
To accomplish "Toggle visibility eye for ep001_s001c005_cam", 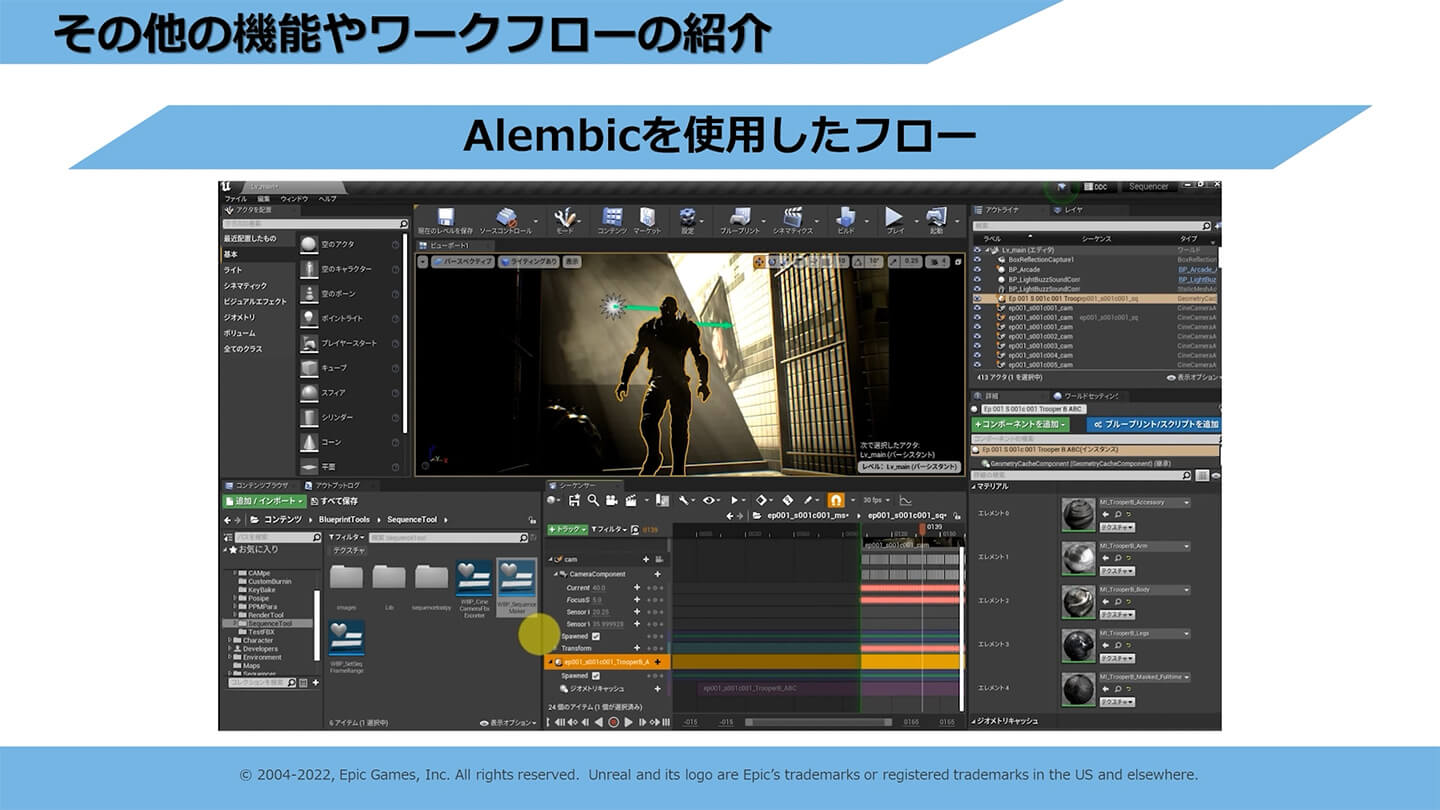I will coord(978,365).
